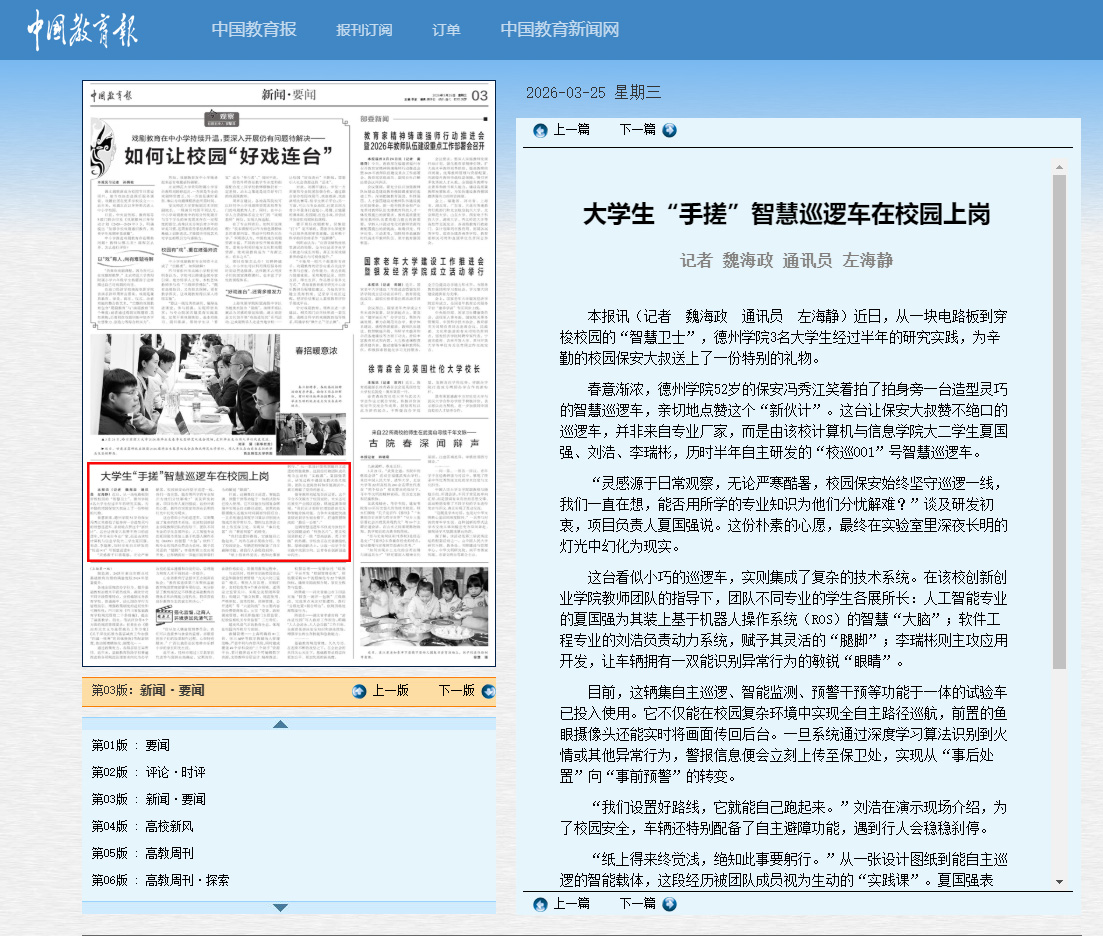Click the next-article arrow icon above the article
Screen dimensions: 1103x936
[x=669, y=130]
